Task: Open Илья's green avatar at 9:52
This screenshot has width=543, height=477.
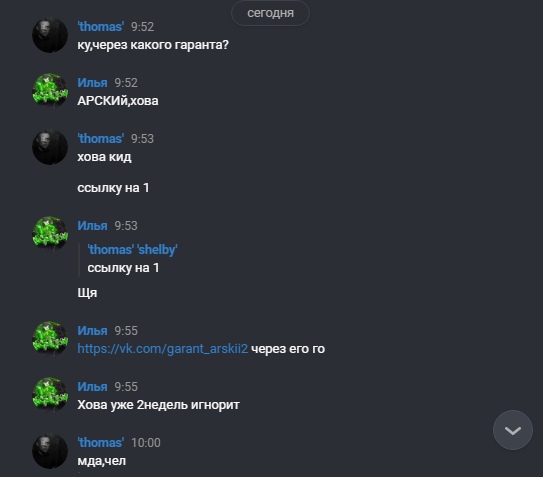Action: tap(50, 91)
